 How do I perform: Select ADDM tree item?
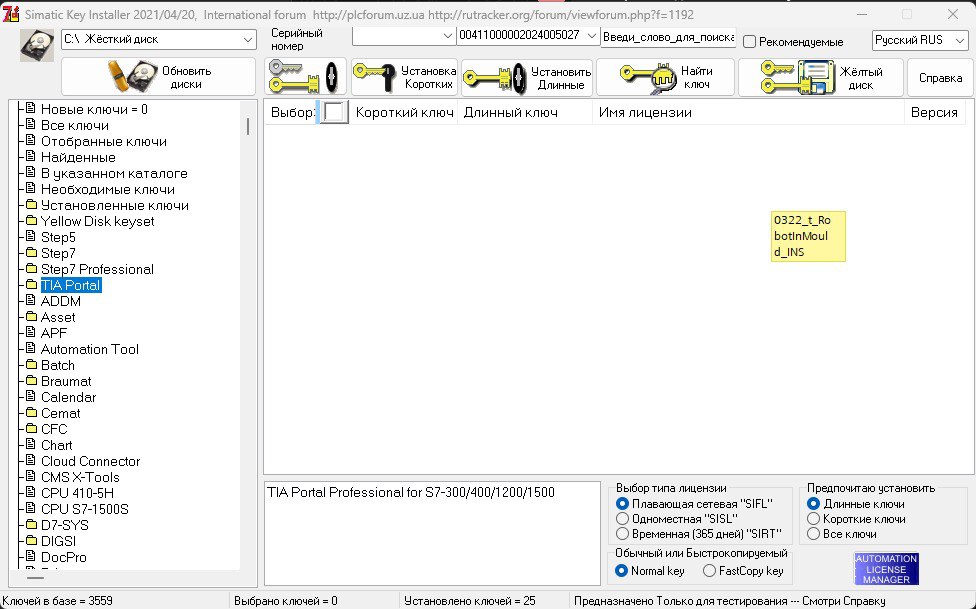click(x=60, y=301)
